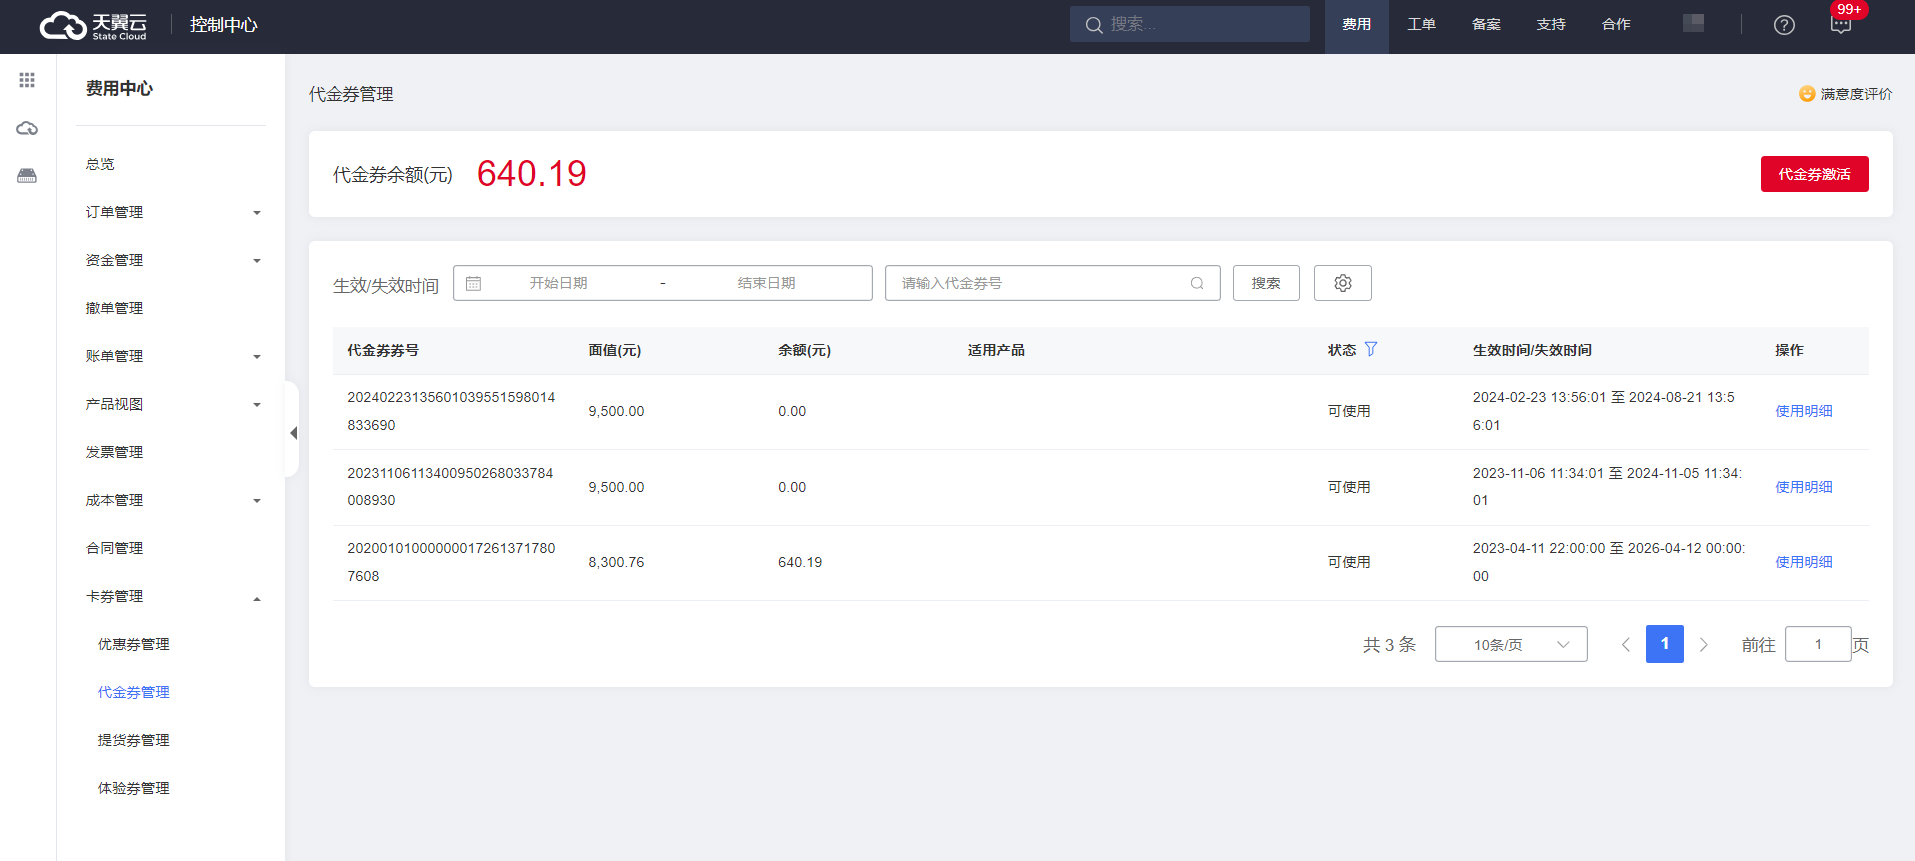
Task: Open the messages icon with 99+ badge
Action: (x=1841, y=25)
